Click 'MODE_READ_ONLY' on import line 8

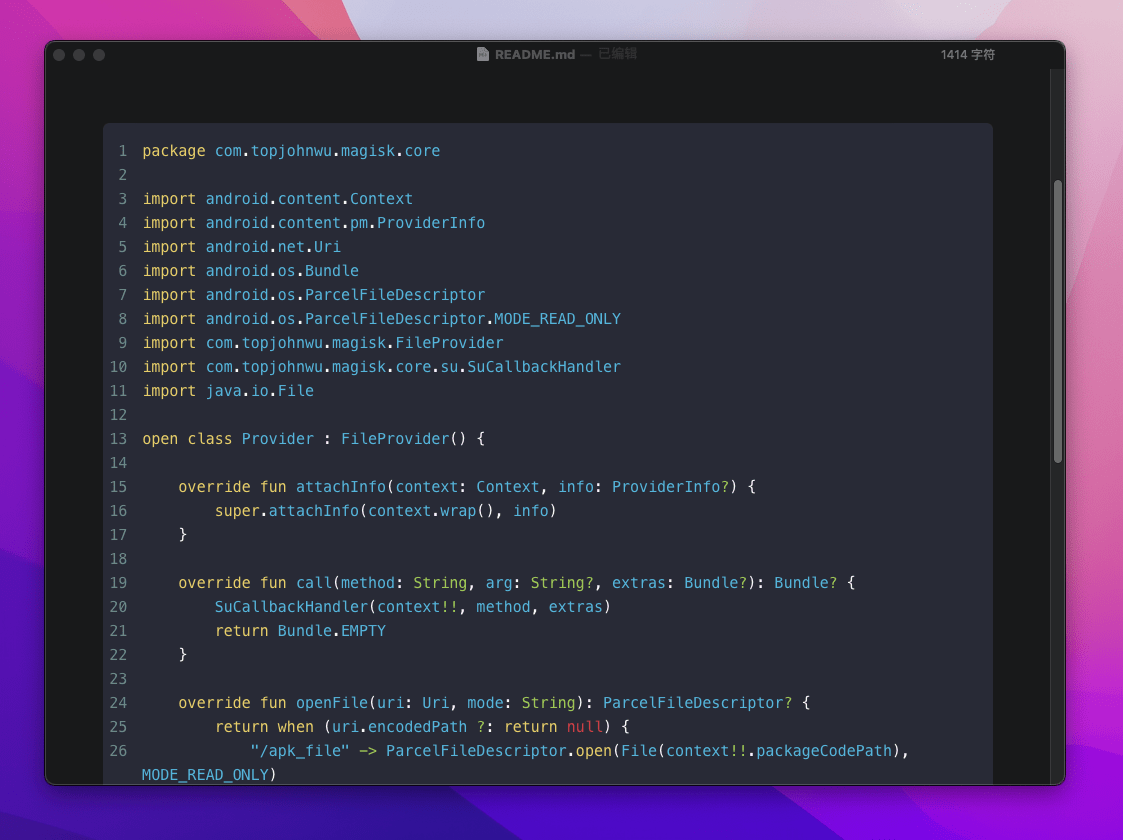[x=557, y=319]
